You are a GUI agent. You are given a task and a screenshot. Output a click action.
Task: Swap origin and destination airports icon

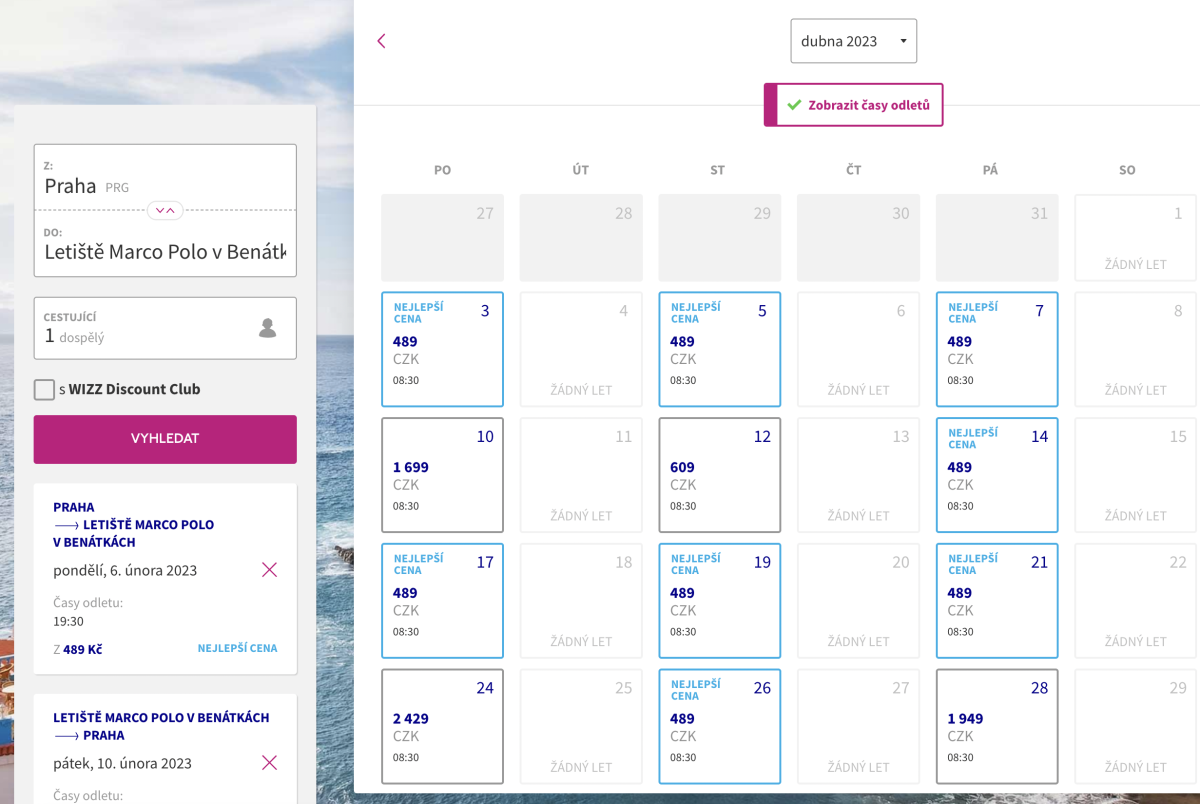[165, 210]
